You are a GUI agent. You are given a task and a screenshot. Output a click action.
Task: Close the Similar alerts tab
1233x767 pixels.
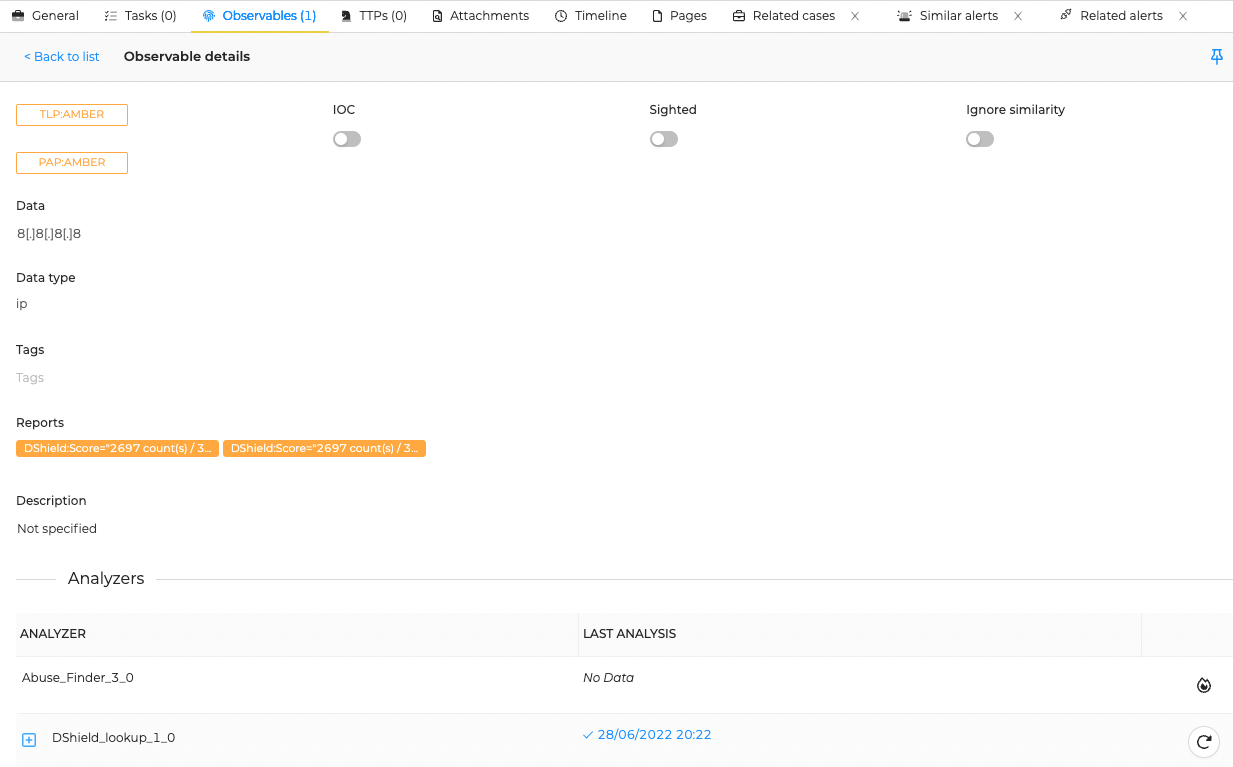tap(1018, 16)
